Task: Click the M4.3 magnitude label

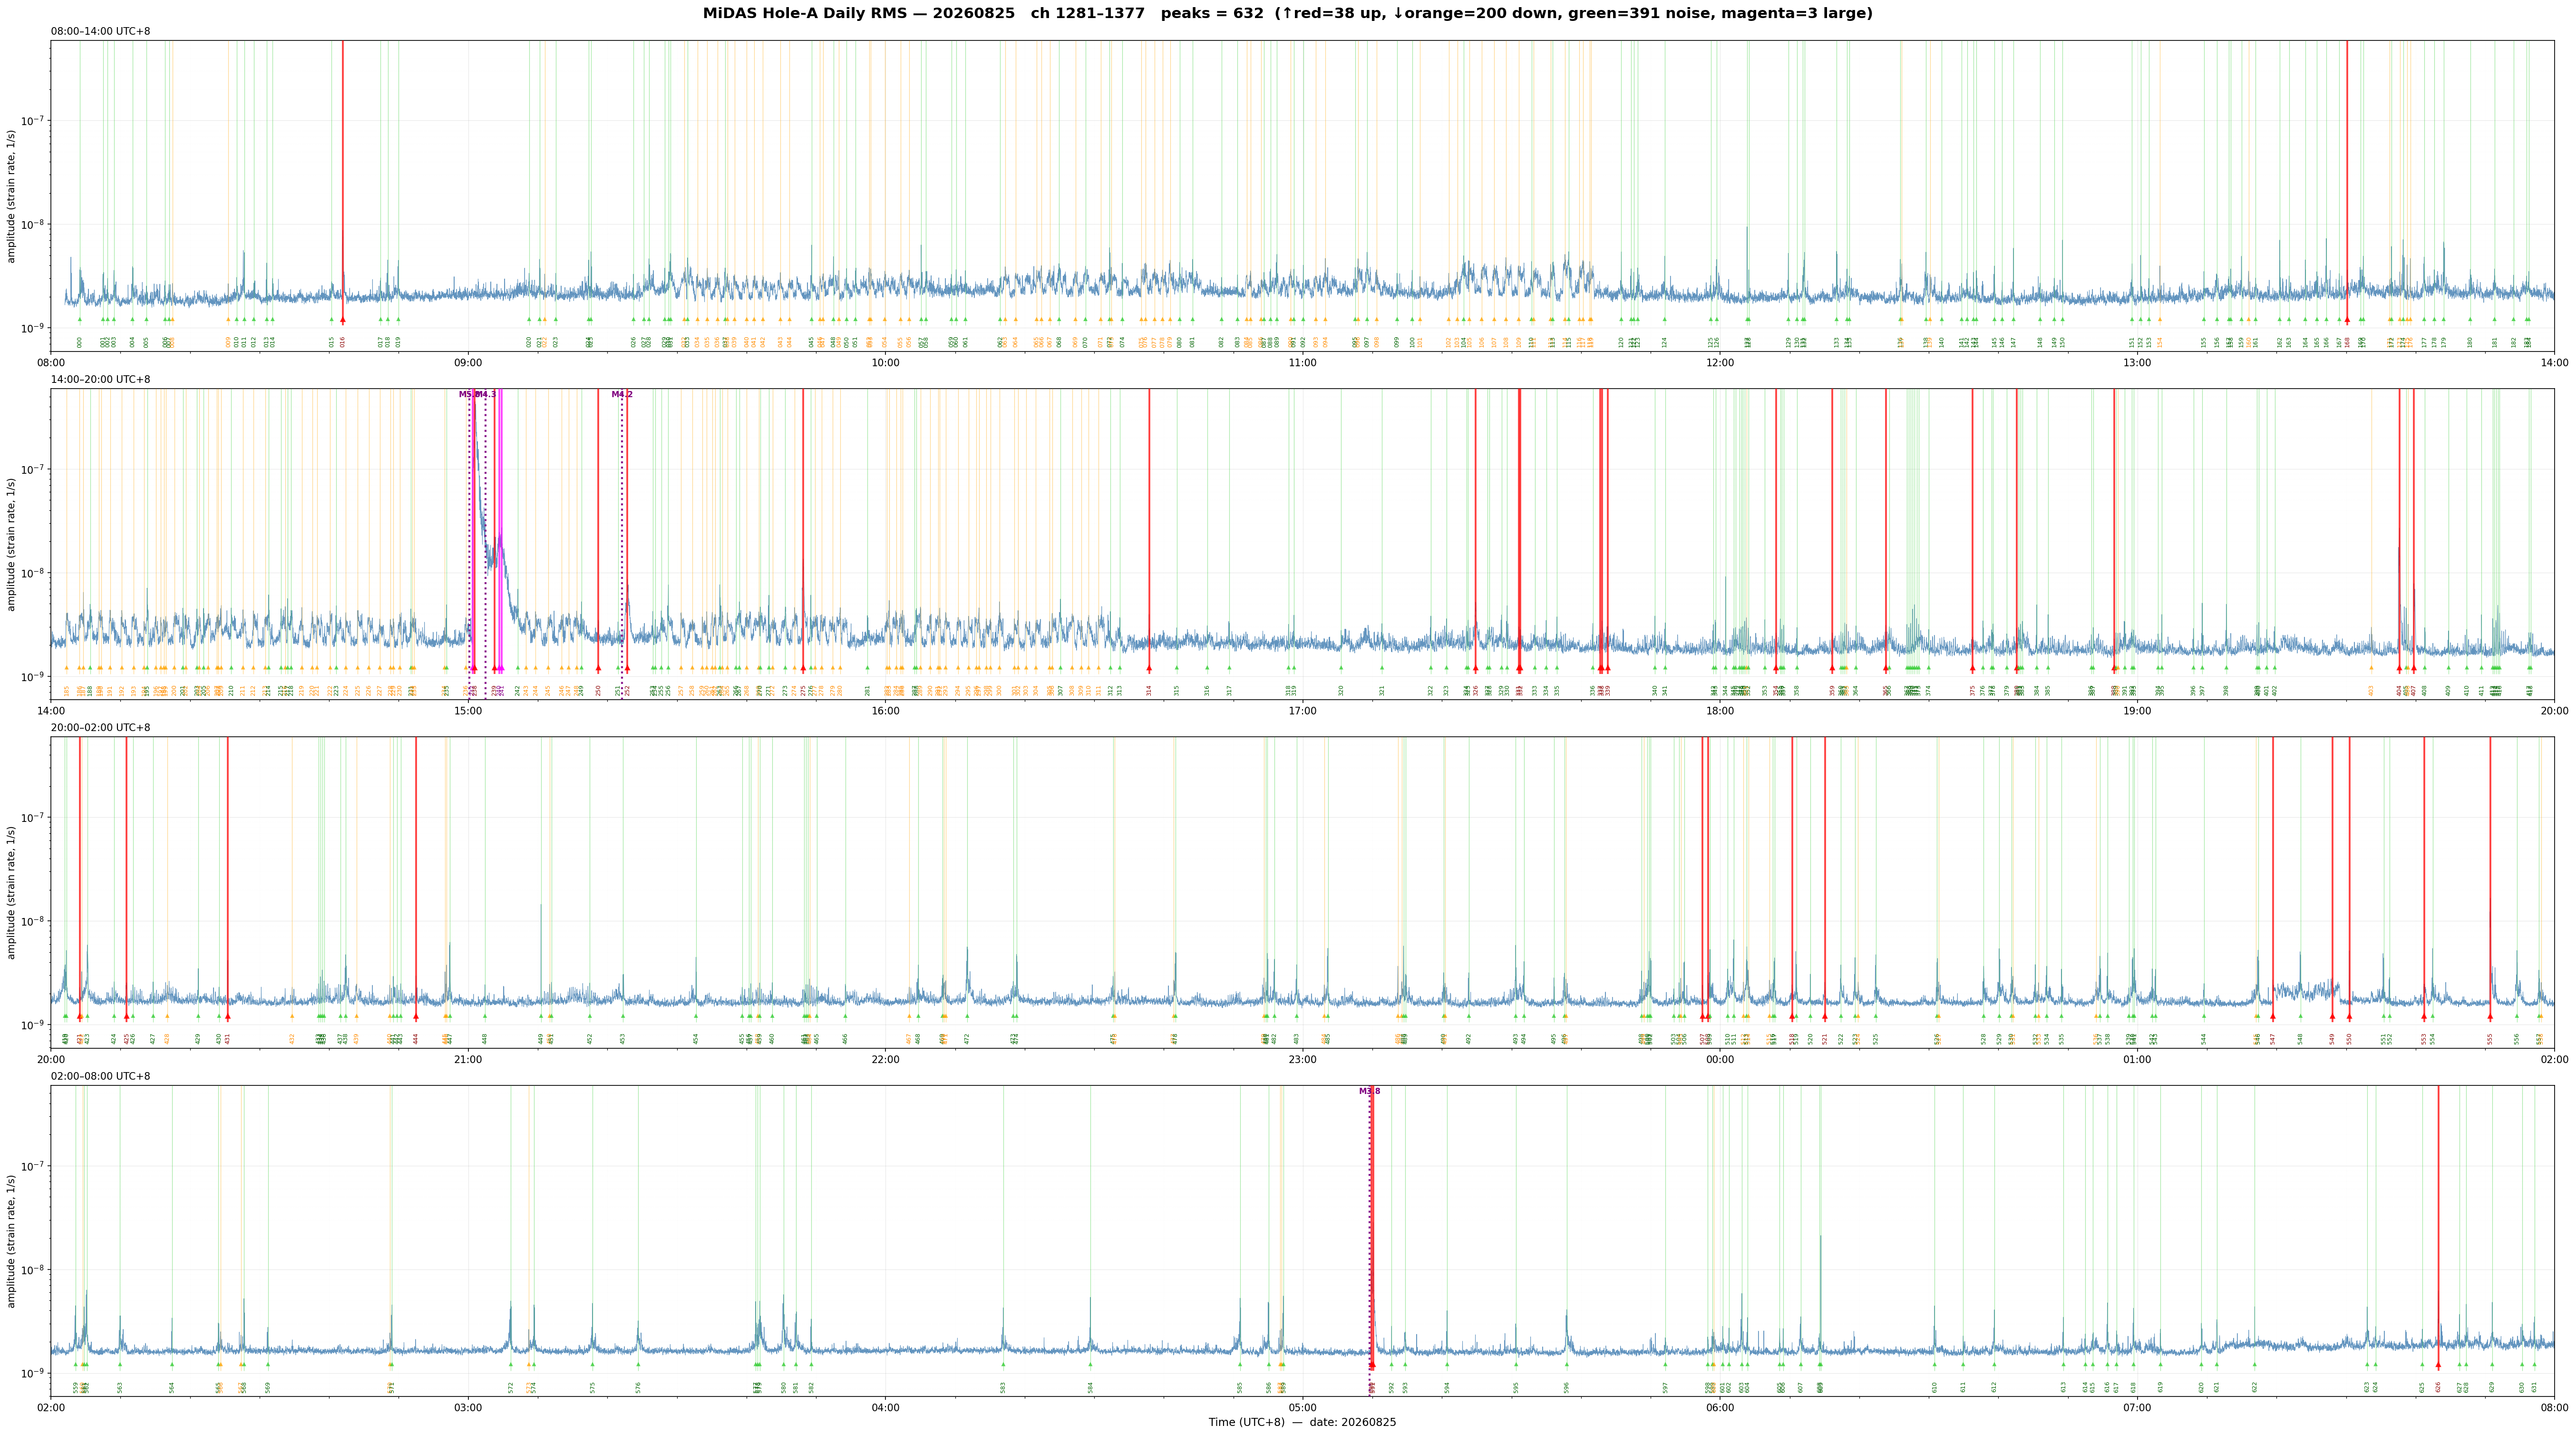Action: (x=487, y=395)
